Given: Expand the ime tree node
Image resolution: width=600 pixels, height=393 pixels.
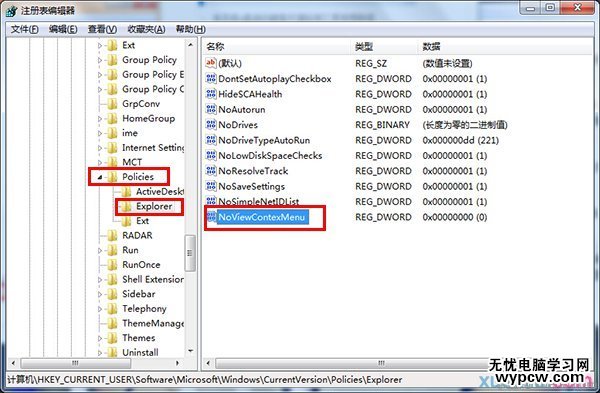Looking at the screenshot, I should (x=100, y=133).
